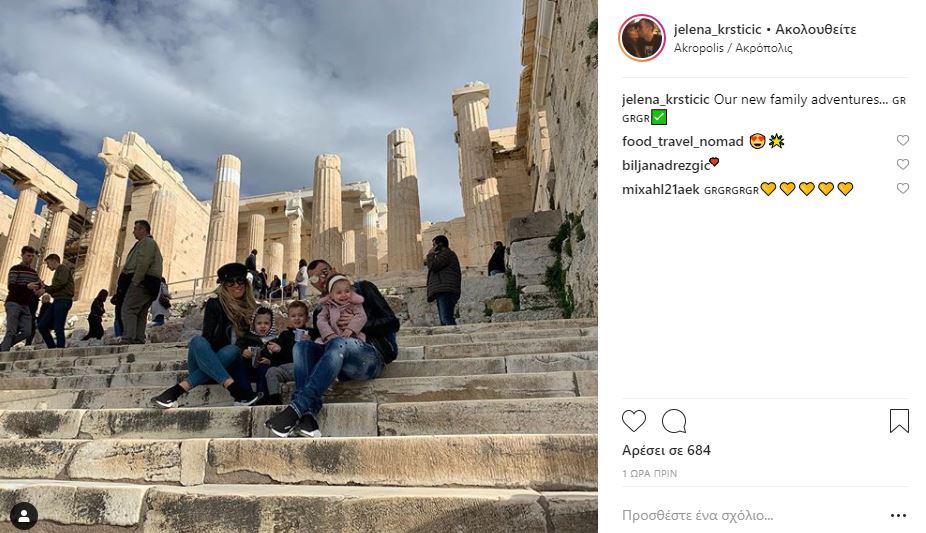Like biljanadrezgic's comment

pos(902,164)
